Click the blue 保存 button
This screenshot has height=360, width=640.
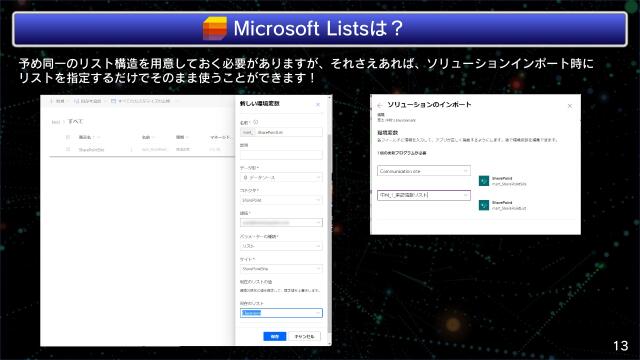coord(275,336)
